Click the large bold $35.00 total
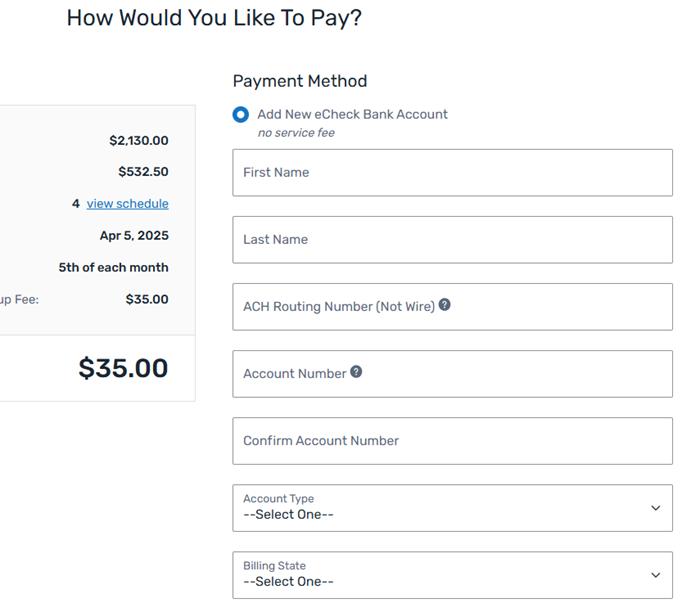The height and width of the screenshot is (603, 700). 123,368
